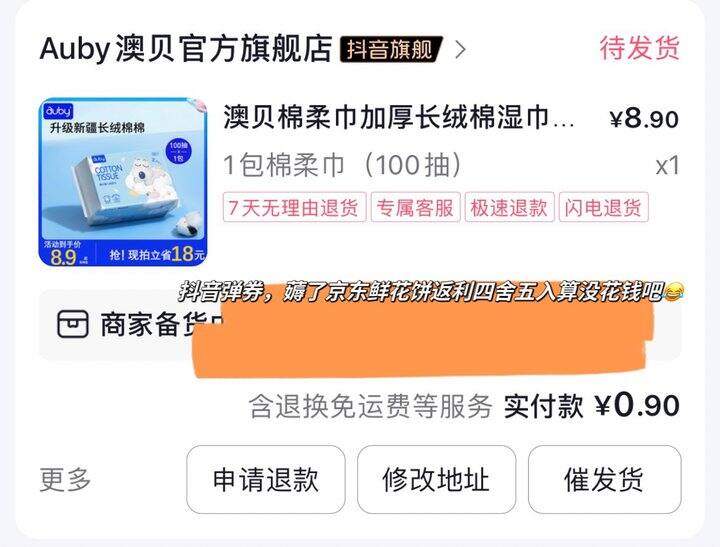This screenshot has height=547, width=720.
Task: Select the 1包棉柔巾（100抽）specification text
Action: click(x=342, y=165)
